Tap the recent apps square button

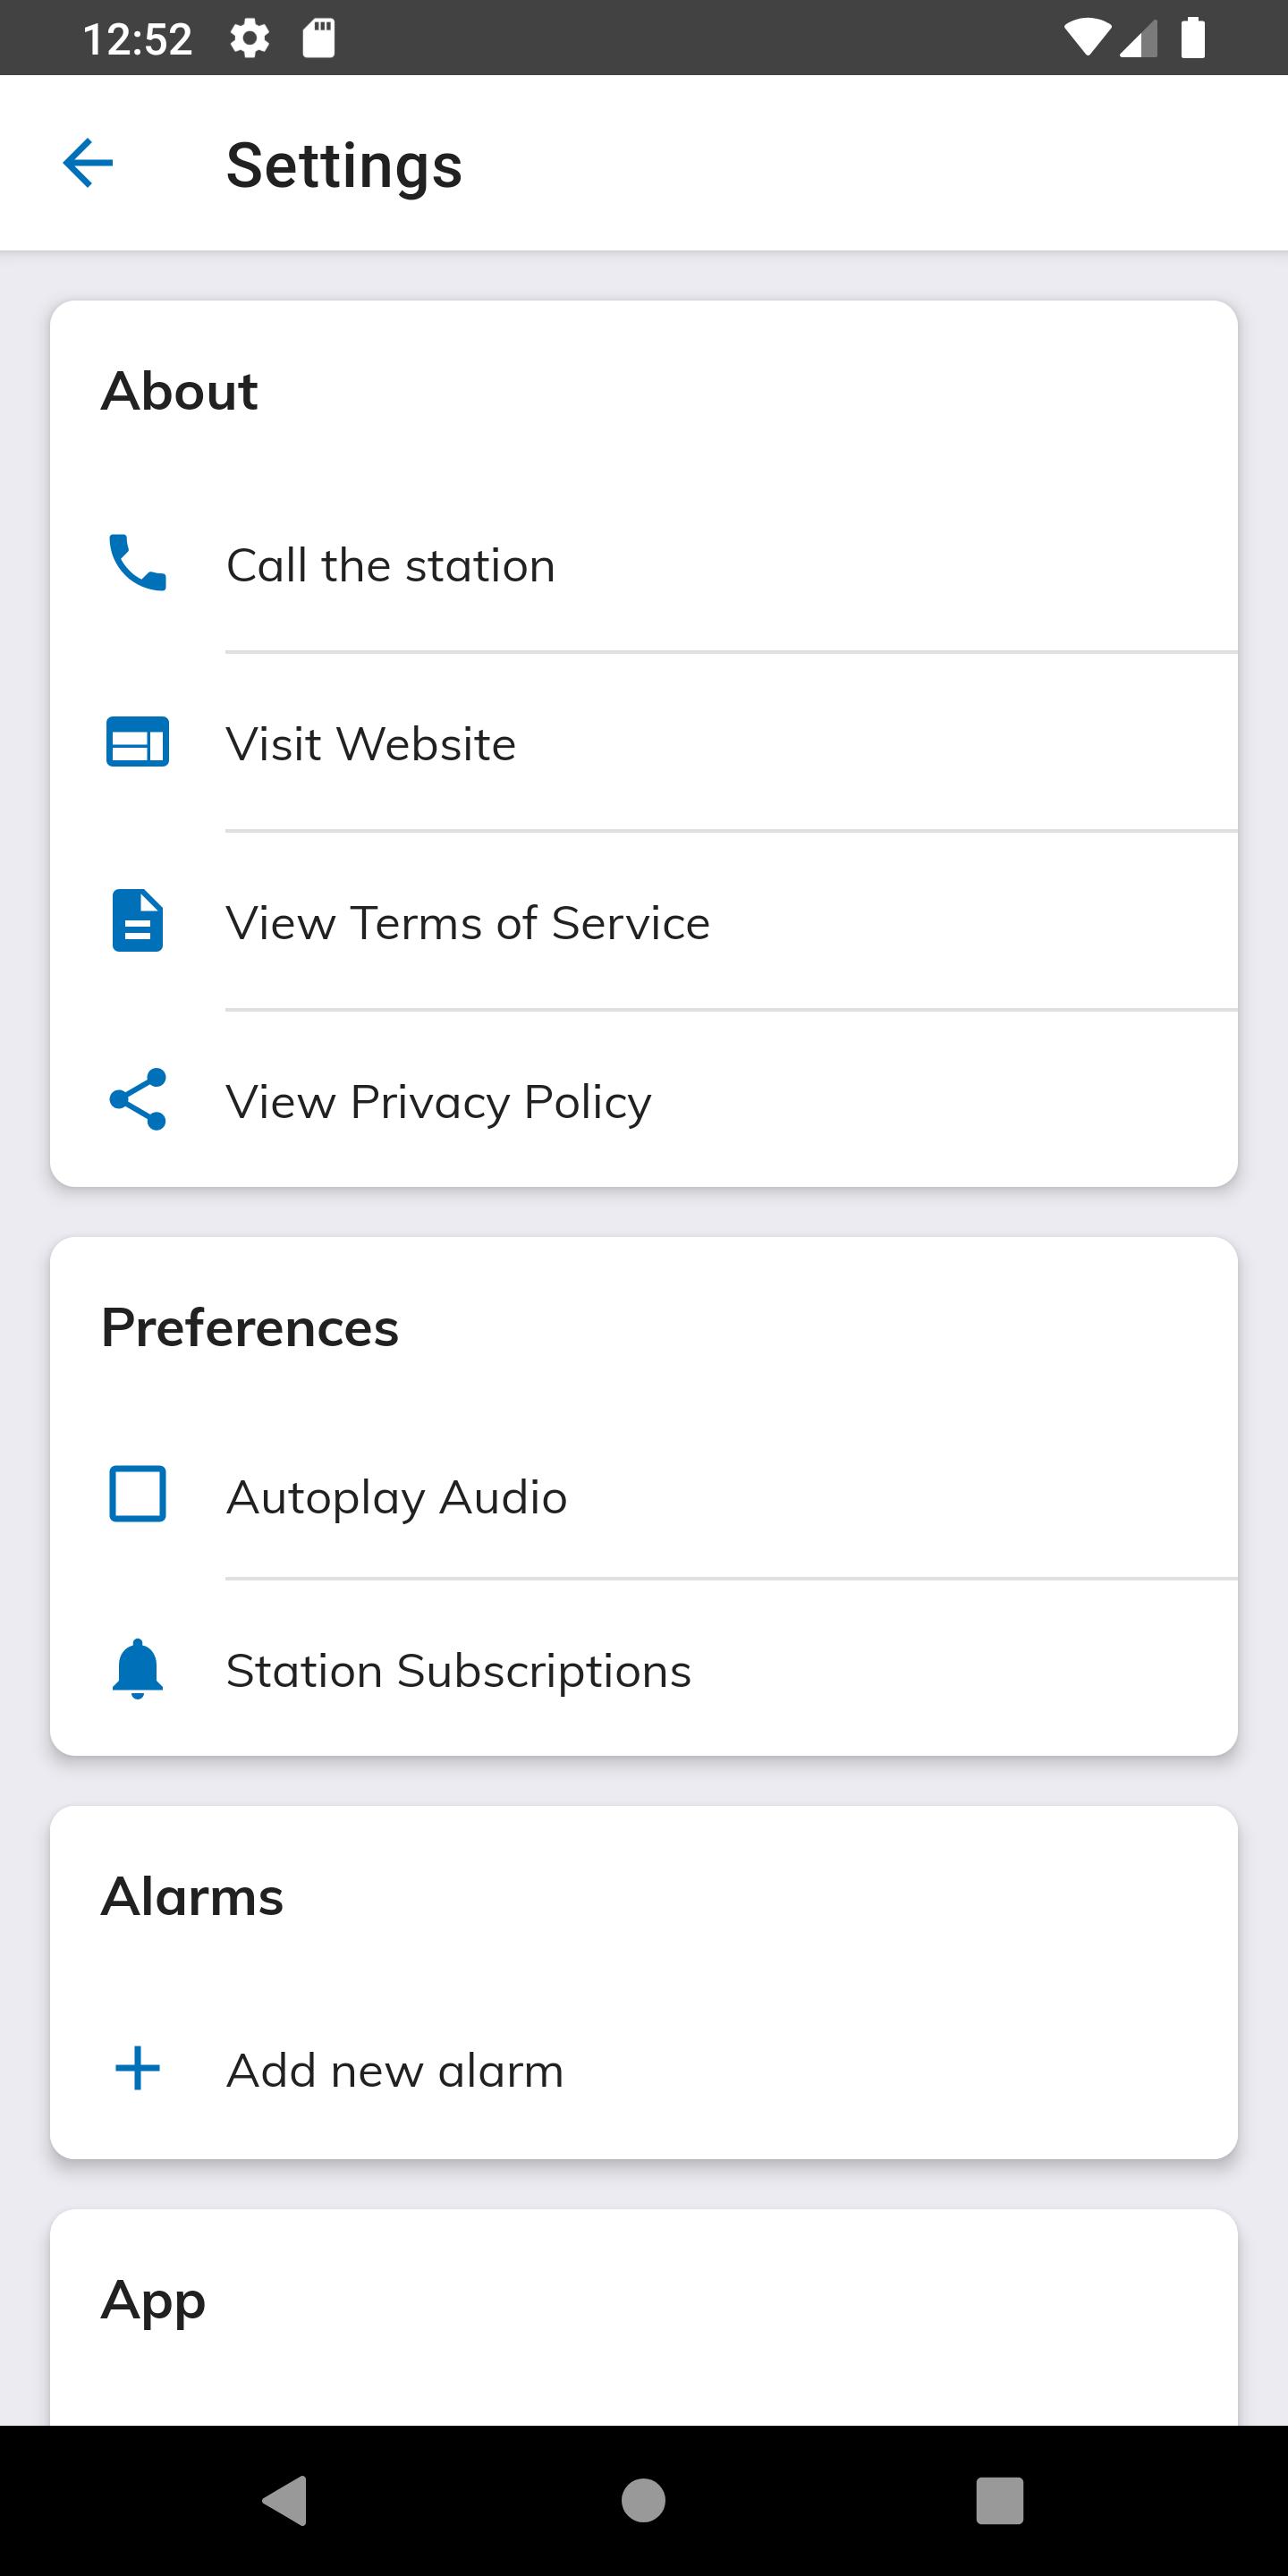1000,2500
